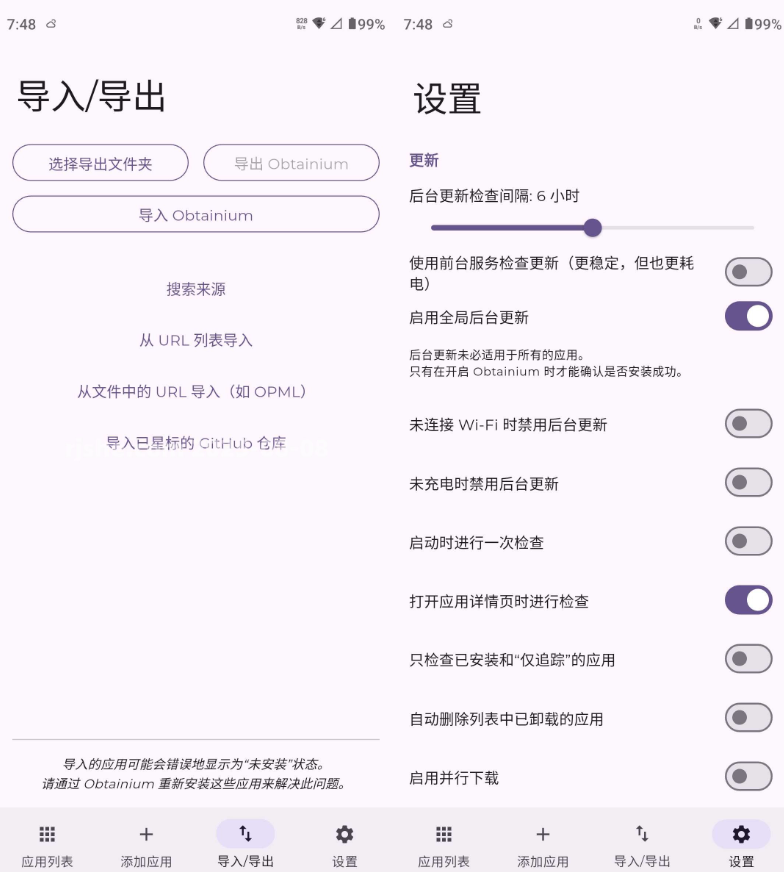This screenshot has width=784, height=872.
Task: Adjust 后台更新检查间隔 slider handle
Action: [593, 227]
